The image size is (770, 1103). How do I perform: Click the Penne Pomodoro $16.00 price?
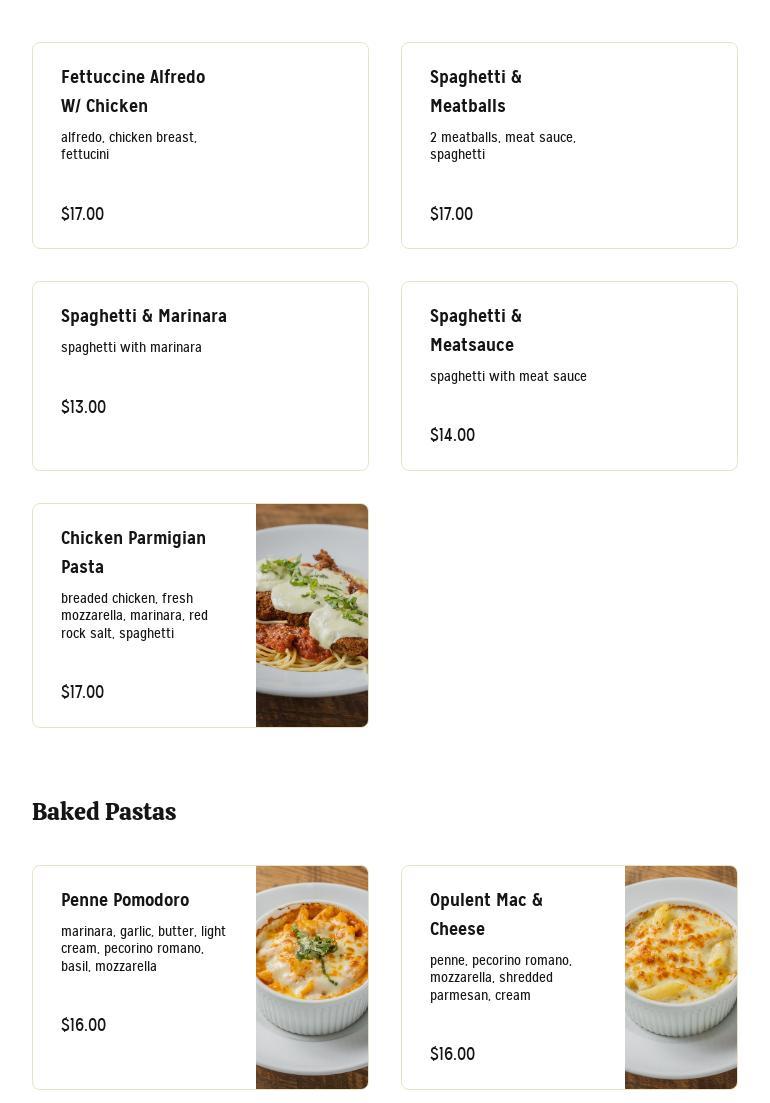point(83,1025)
